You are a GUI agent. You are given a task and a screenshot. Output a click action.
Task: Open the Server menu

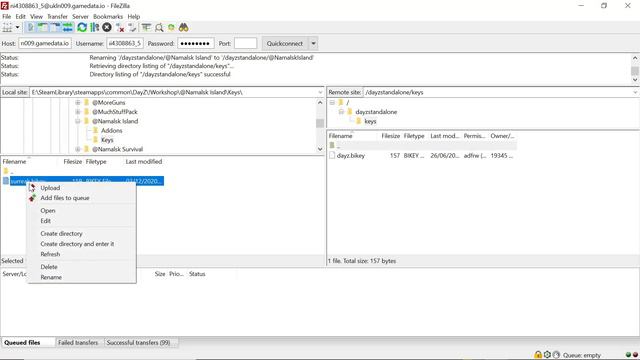[x=80, y=16]
